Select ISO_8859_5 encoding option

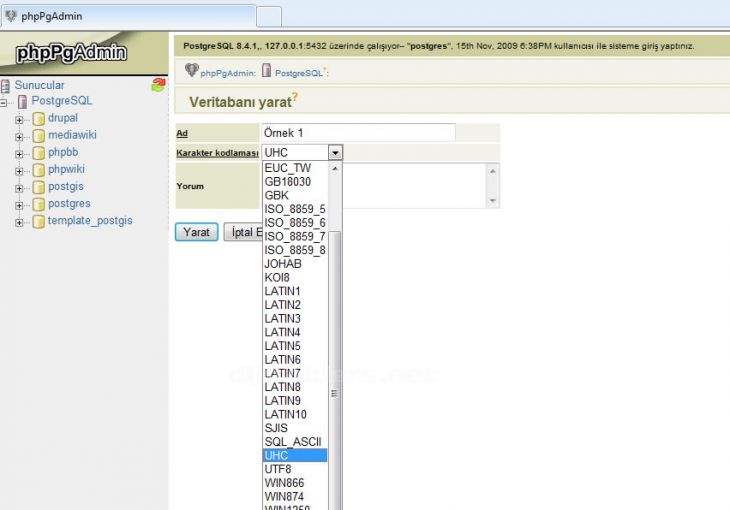(295, 209)
